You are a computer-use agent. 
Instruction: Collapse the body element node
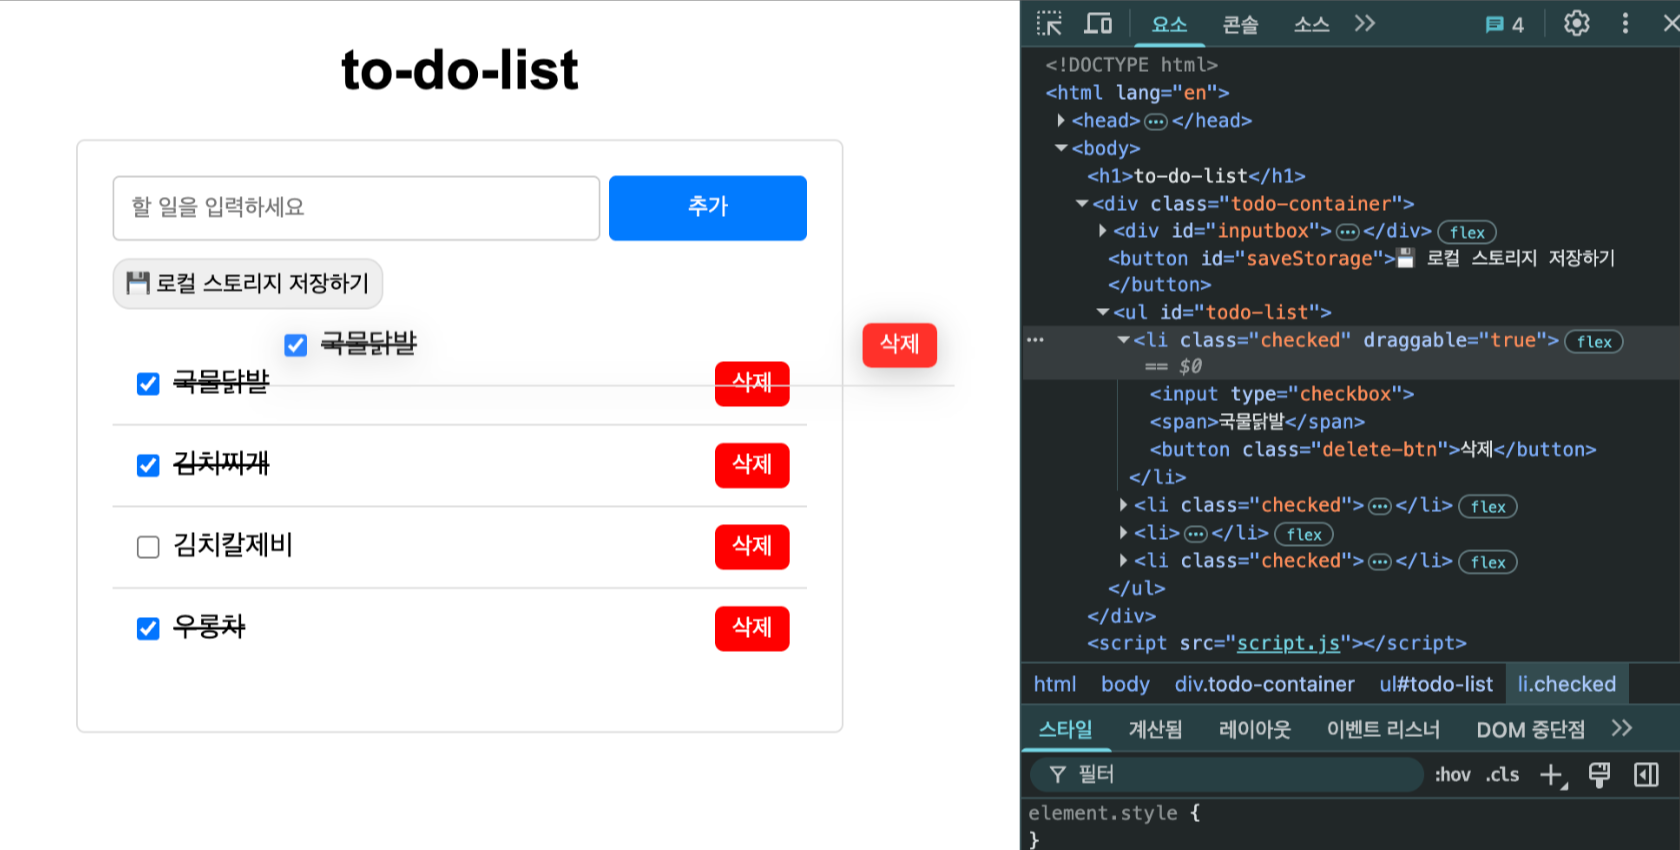pos(1061,148)
